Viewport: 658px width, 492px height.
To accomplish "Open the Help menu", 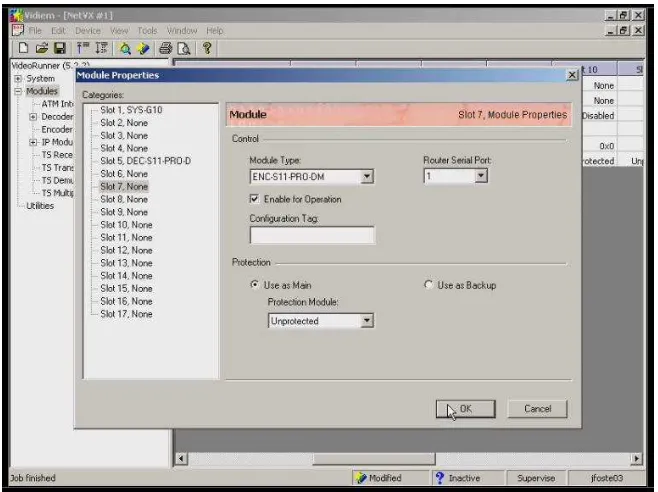I will click(x=214, y=31).
